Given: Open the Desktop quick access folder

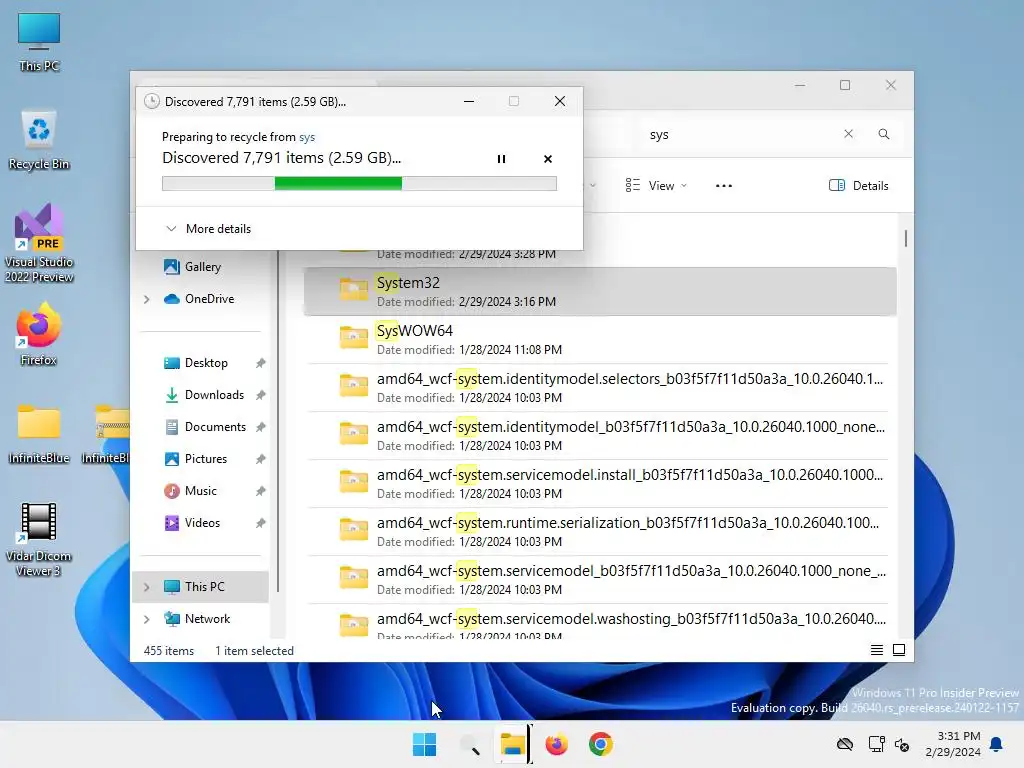Looking at the screenshot, I should coord(206,362).
